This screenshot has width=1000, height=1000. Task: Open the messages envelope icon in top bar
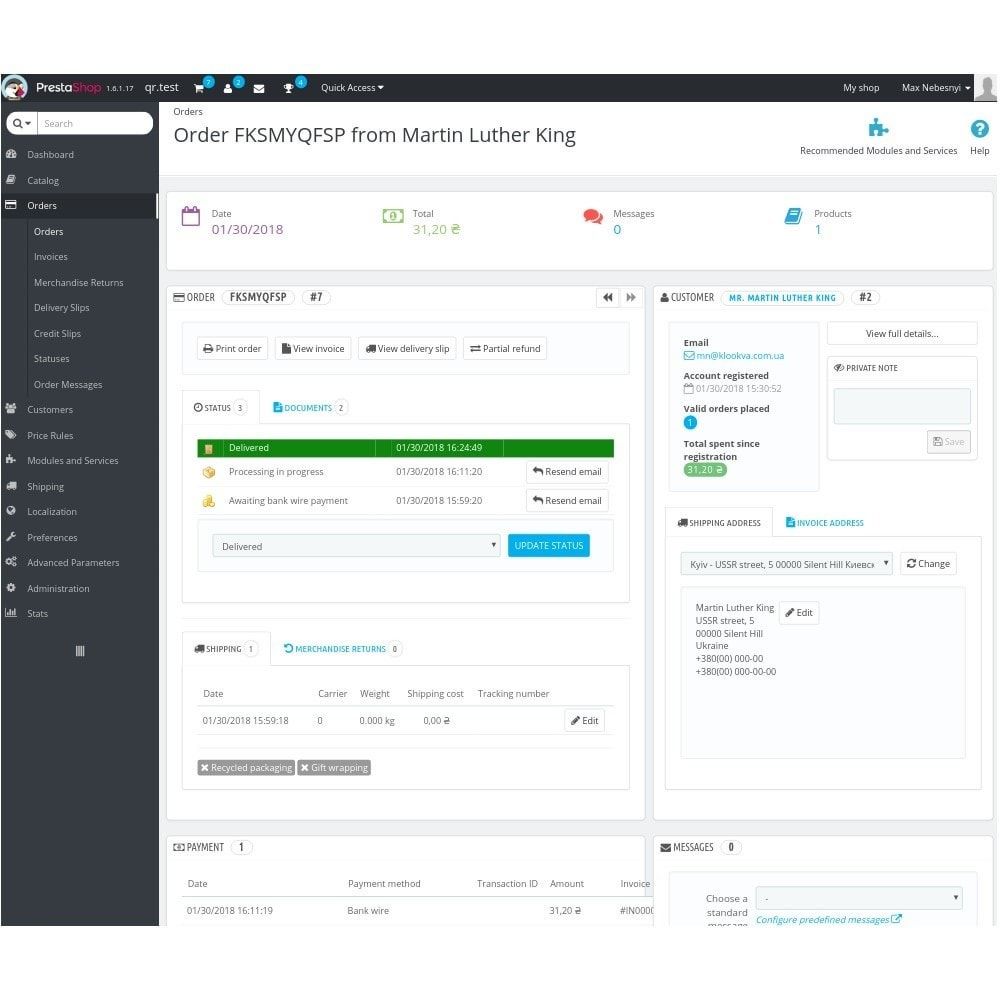pyautogui.click(x=259, y=89)
